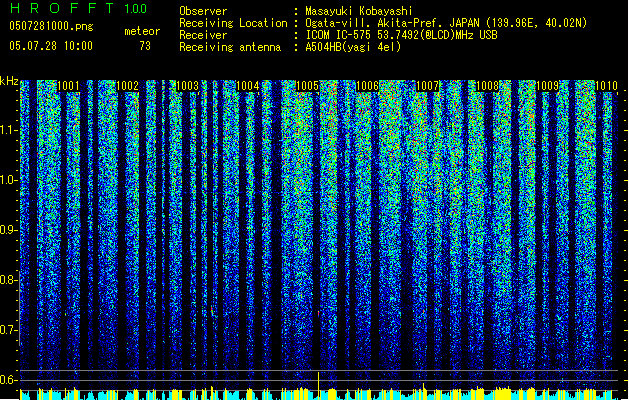
Task: Click the A504HB(yagi 4el) antenna text
Action: pyautogui.click(x=353, y=47)
